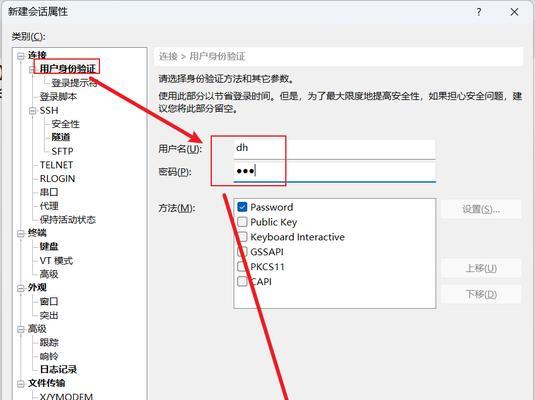The height and width of the screenshot is (400, 535).
Task: Uncheck the Password method checkbox
Action: (x=242, y=207)
